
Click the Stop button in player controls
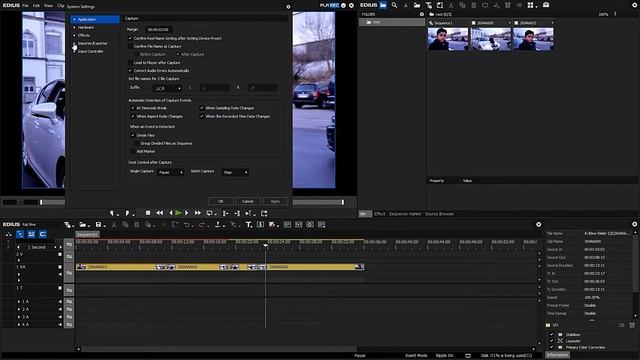coord(148,213)
